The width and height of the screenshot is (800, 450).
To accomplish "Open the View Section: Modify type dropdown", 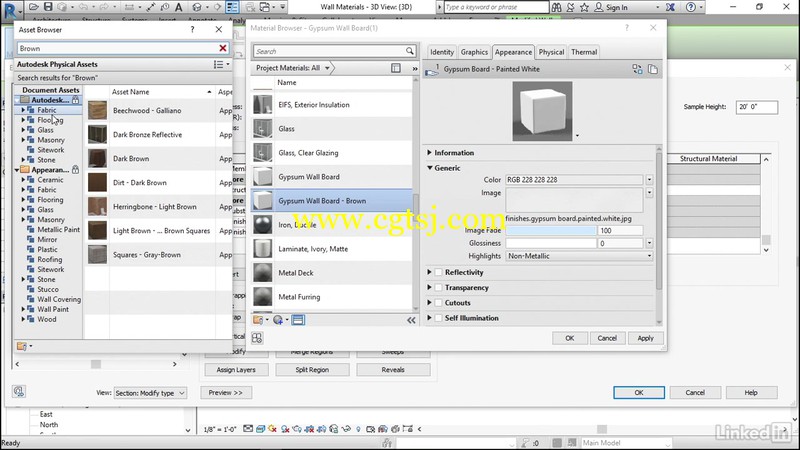I will click(150, 393).
